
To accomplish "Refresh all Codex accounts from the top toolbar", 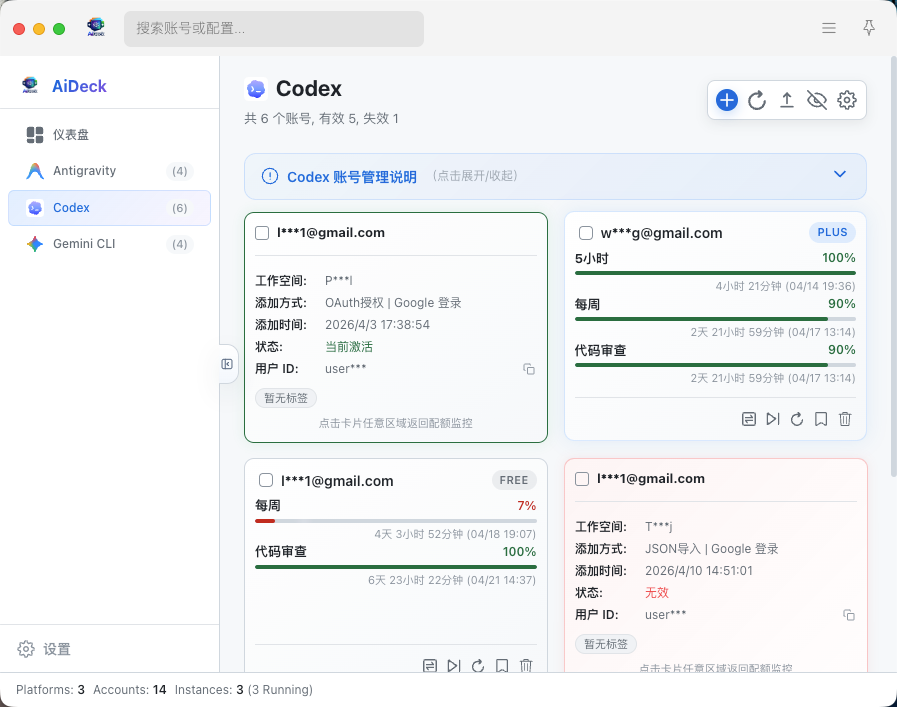I will [757, 100].
